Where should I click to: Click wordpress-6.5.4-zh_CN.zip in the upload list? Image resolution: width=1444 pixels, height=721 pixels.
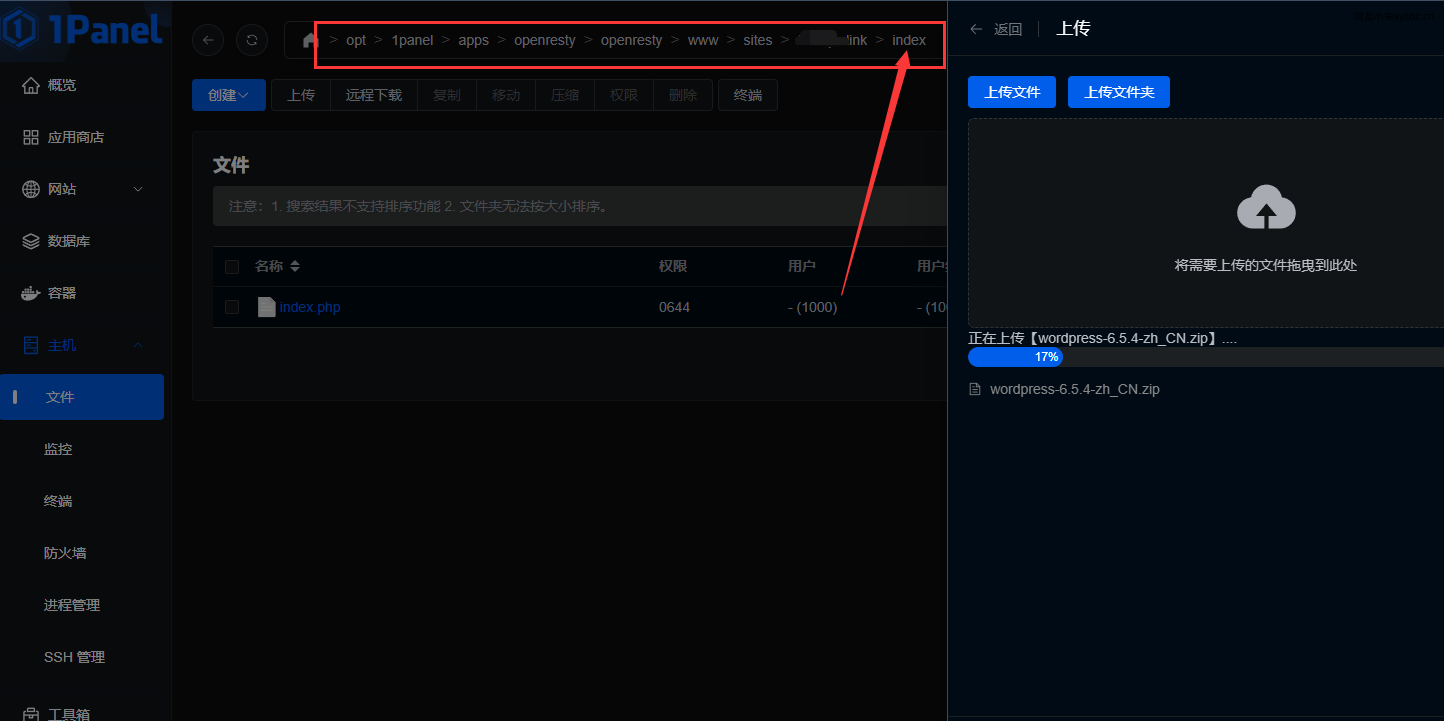pyautogui.click(x=1075, y=389)
